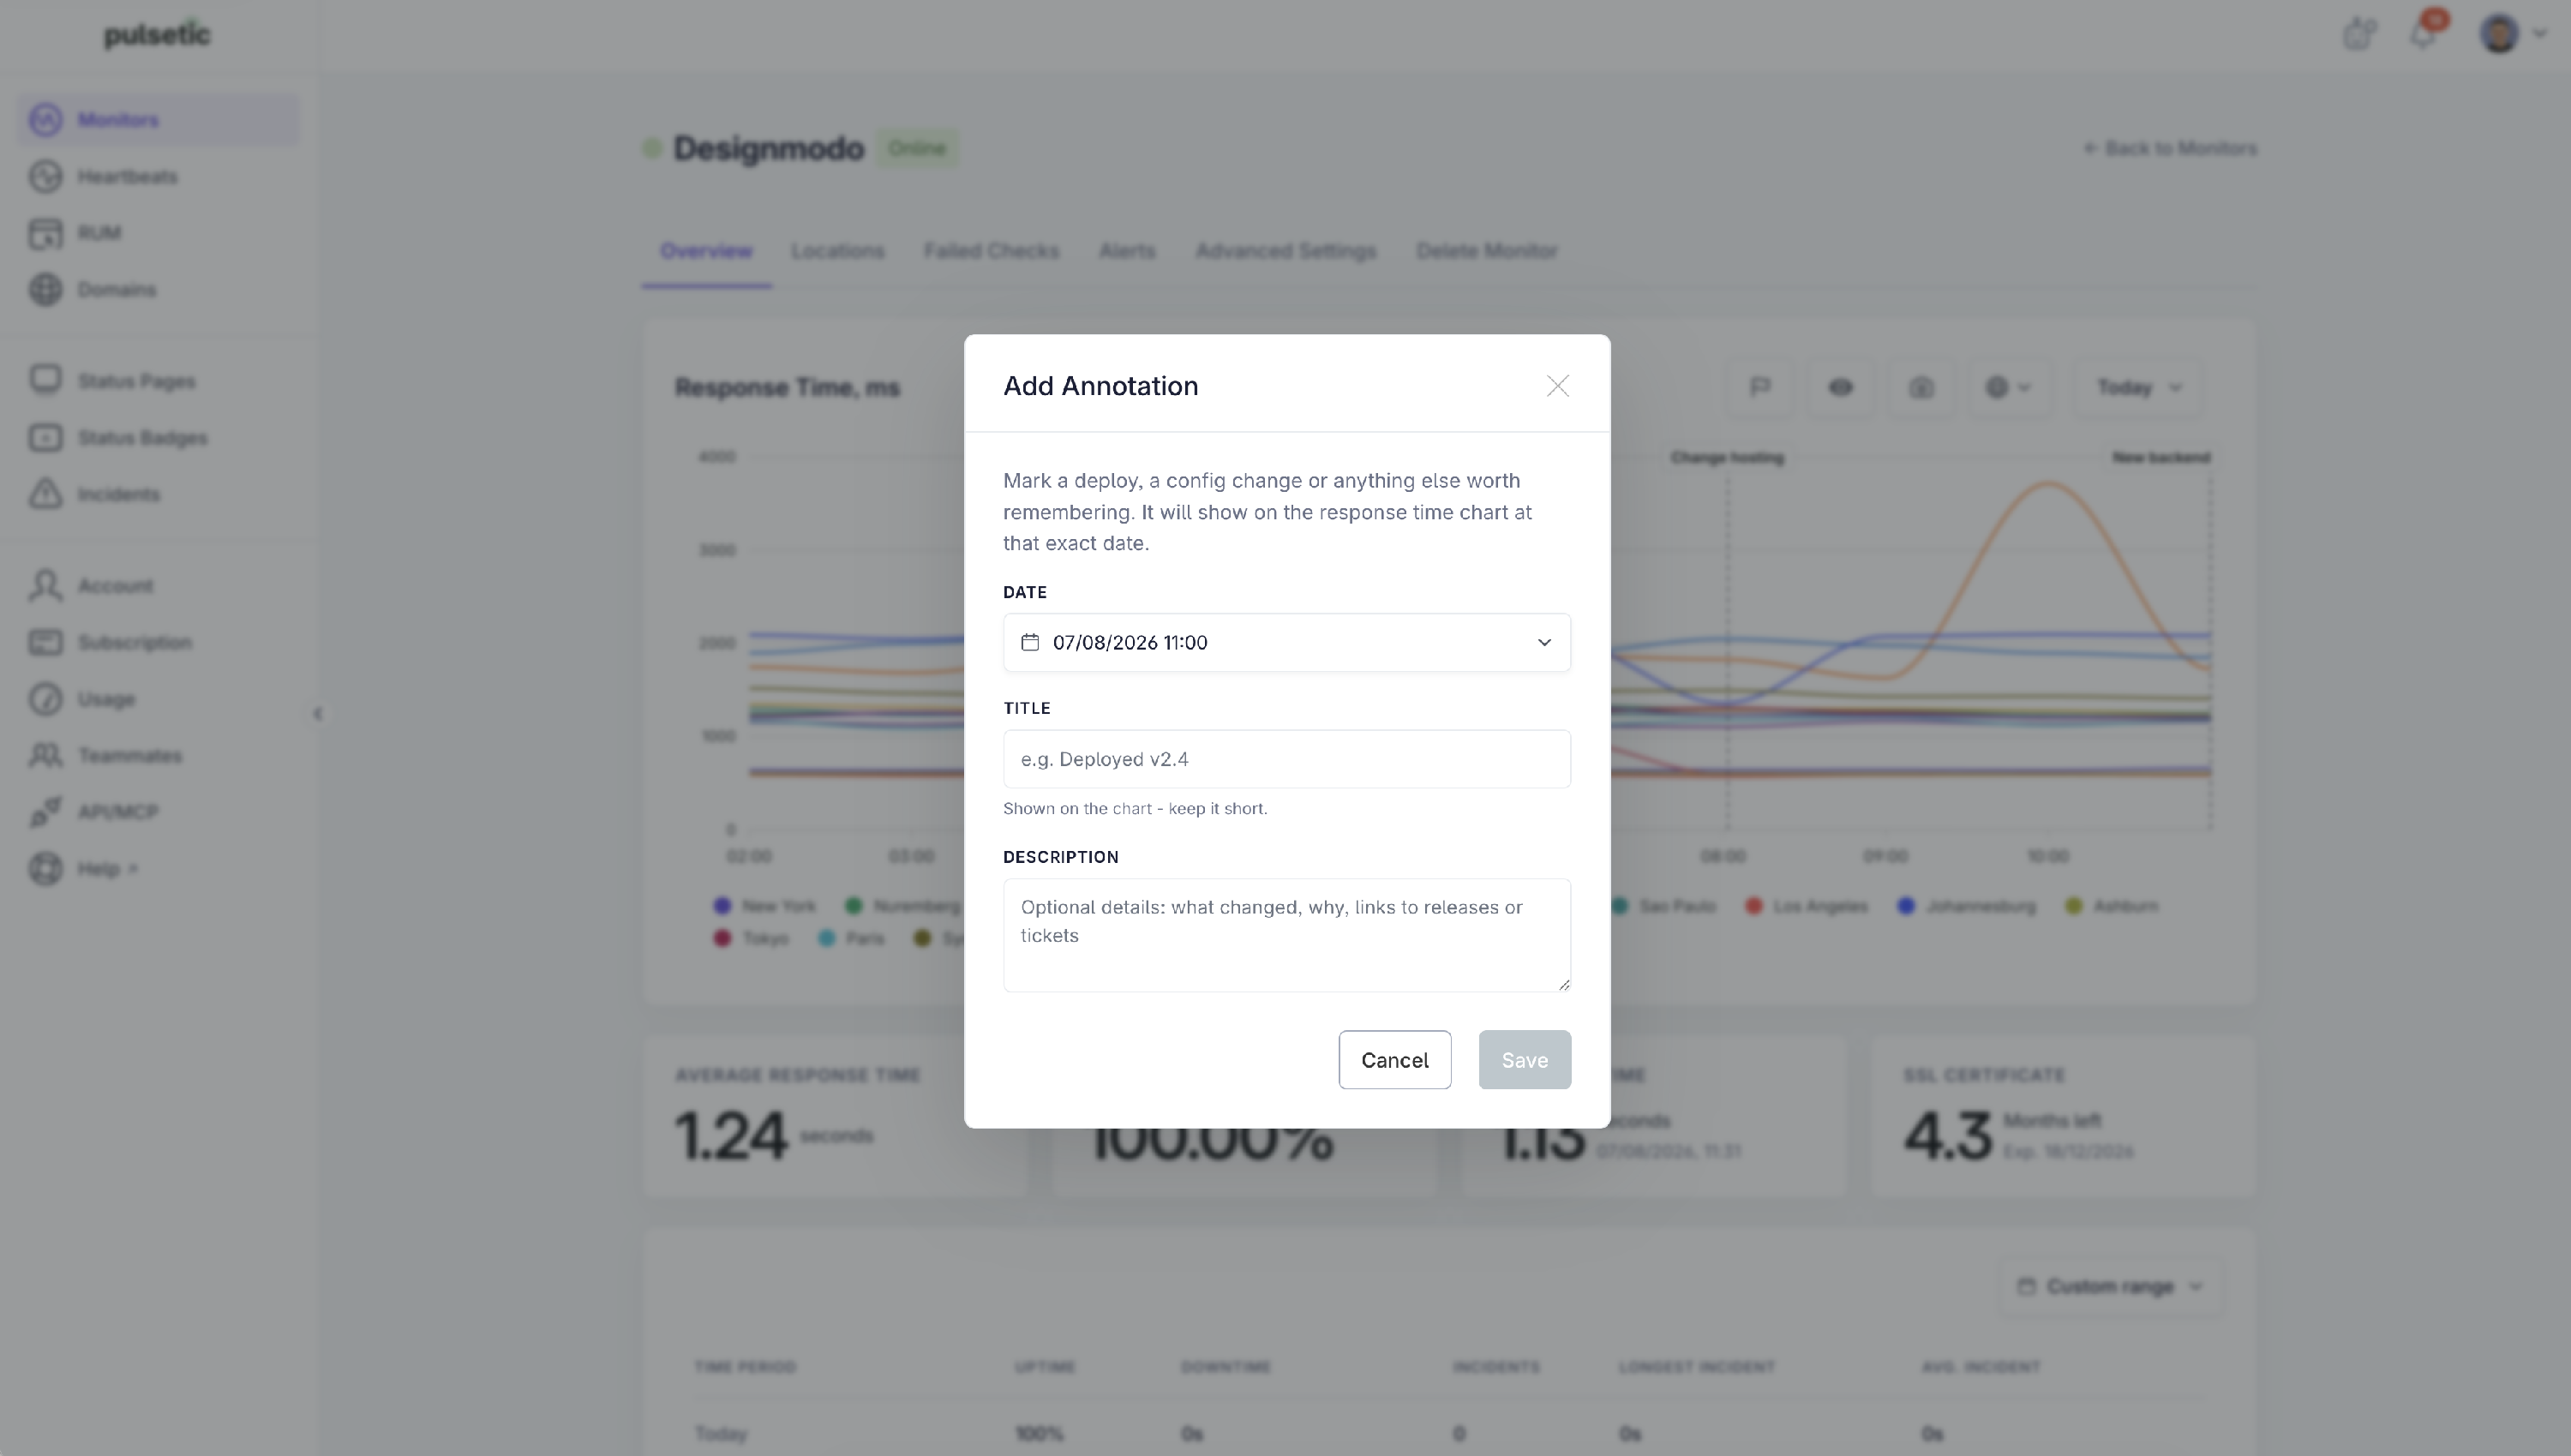Viewport: 2571px width, 1456px height.
Task: Collapse the sidebar with the arrow
Action: point(317,714)
